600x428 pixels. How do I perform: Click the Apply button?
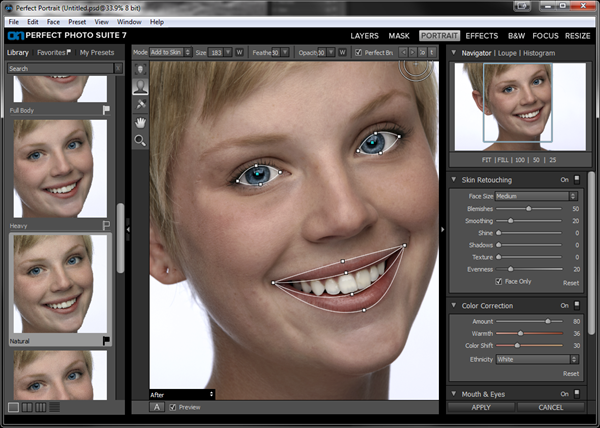[x=479, y=408]
